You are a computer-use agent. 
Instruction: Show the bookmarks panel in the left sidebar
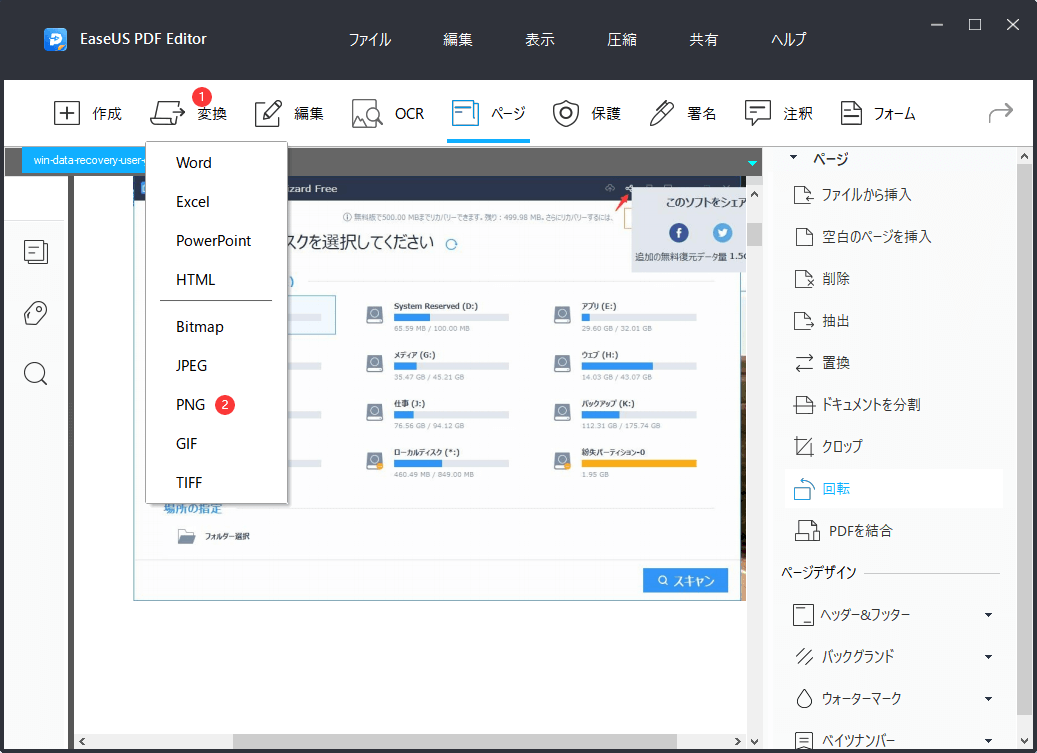coord(35,313)
